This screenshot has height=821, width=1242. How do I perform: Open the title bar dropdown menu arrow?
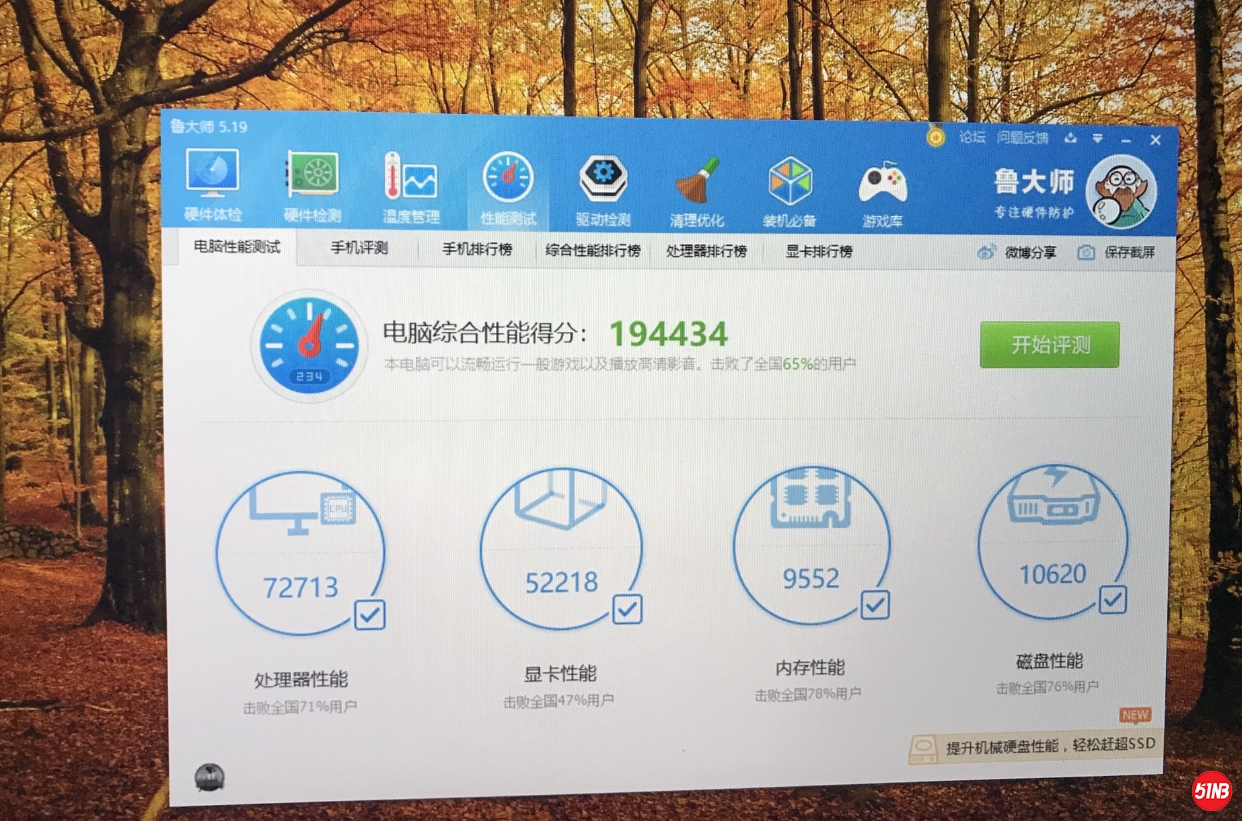1097,138
